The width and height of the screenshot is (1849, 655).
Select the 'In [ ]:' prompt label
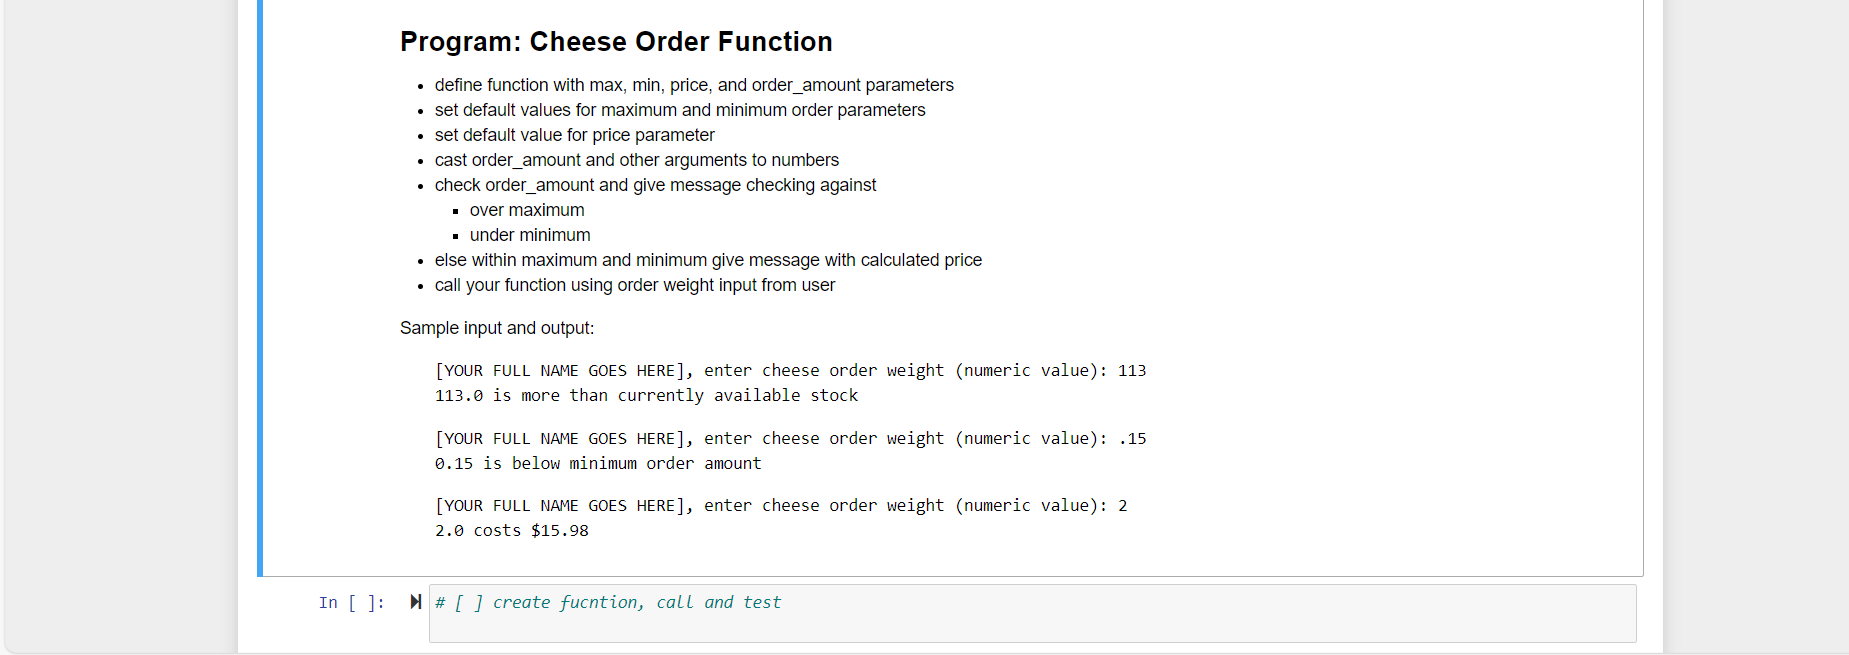click(x=352, y=603)
